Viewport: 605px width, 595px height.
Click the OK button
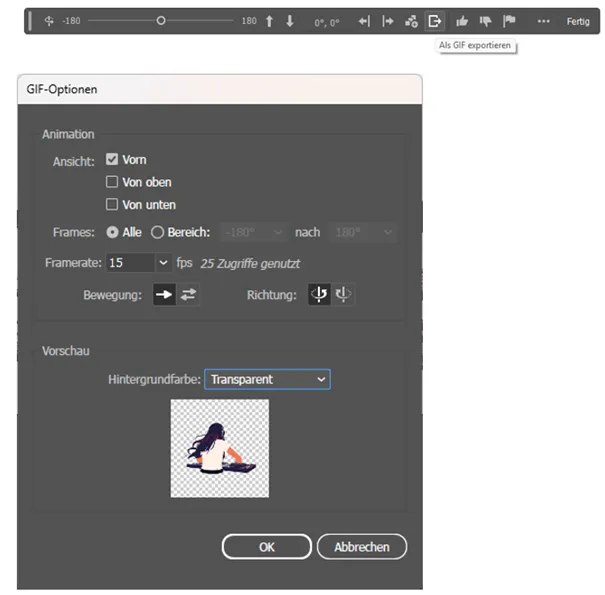pyautogui.click(x=266, y=547)
